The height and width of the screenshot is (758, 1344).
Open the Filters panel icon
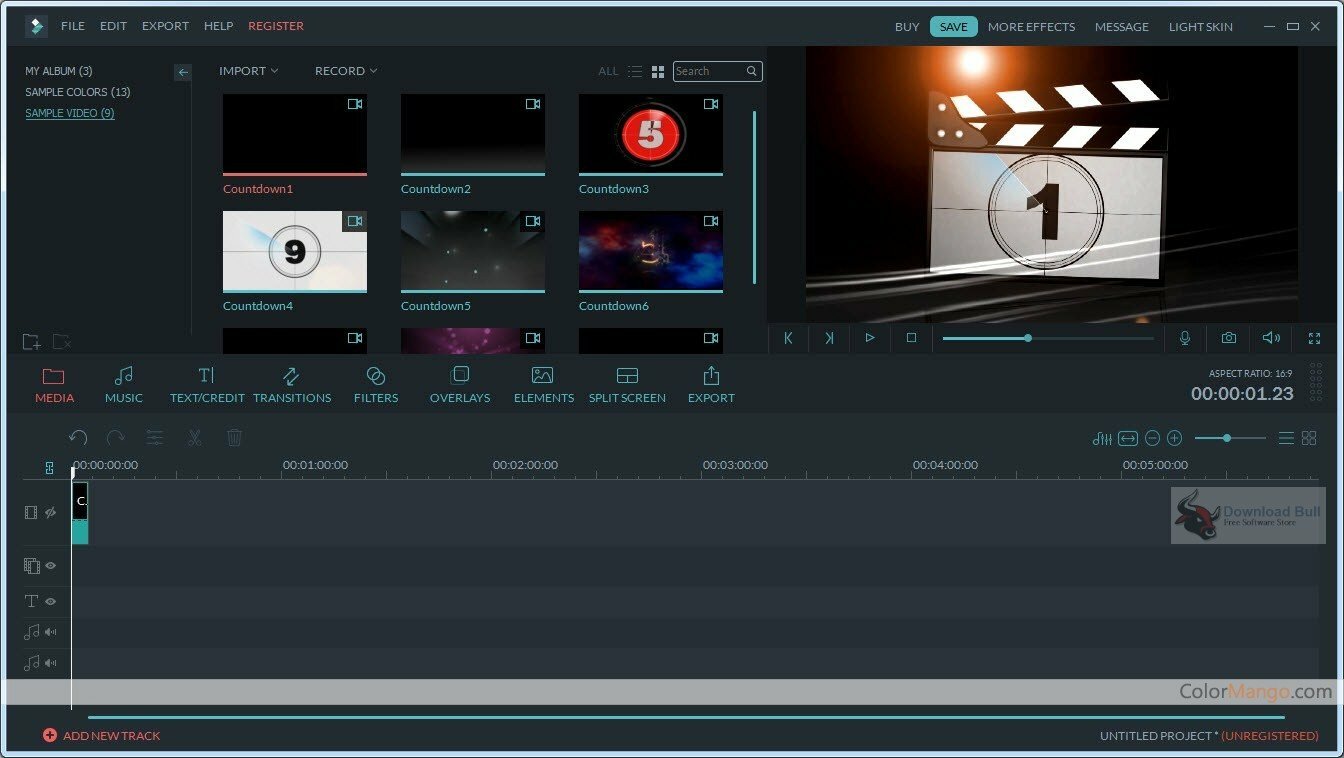[x=376, y=385]
